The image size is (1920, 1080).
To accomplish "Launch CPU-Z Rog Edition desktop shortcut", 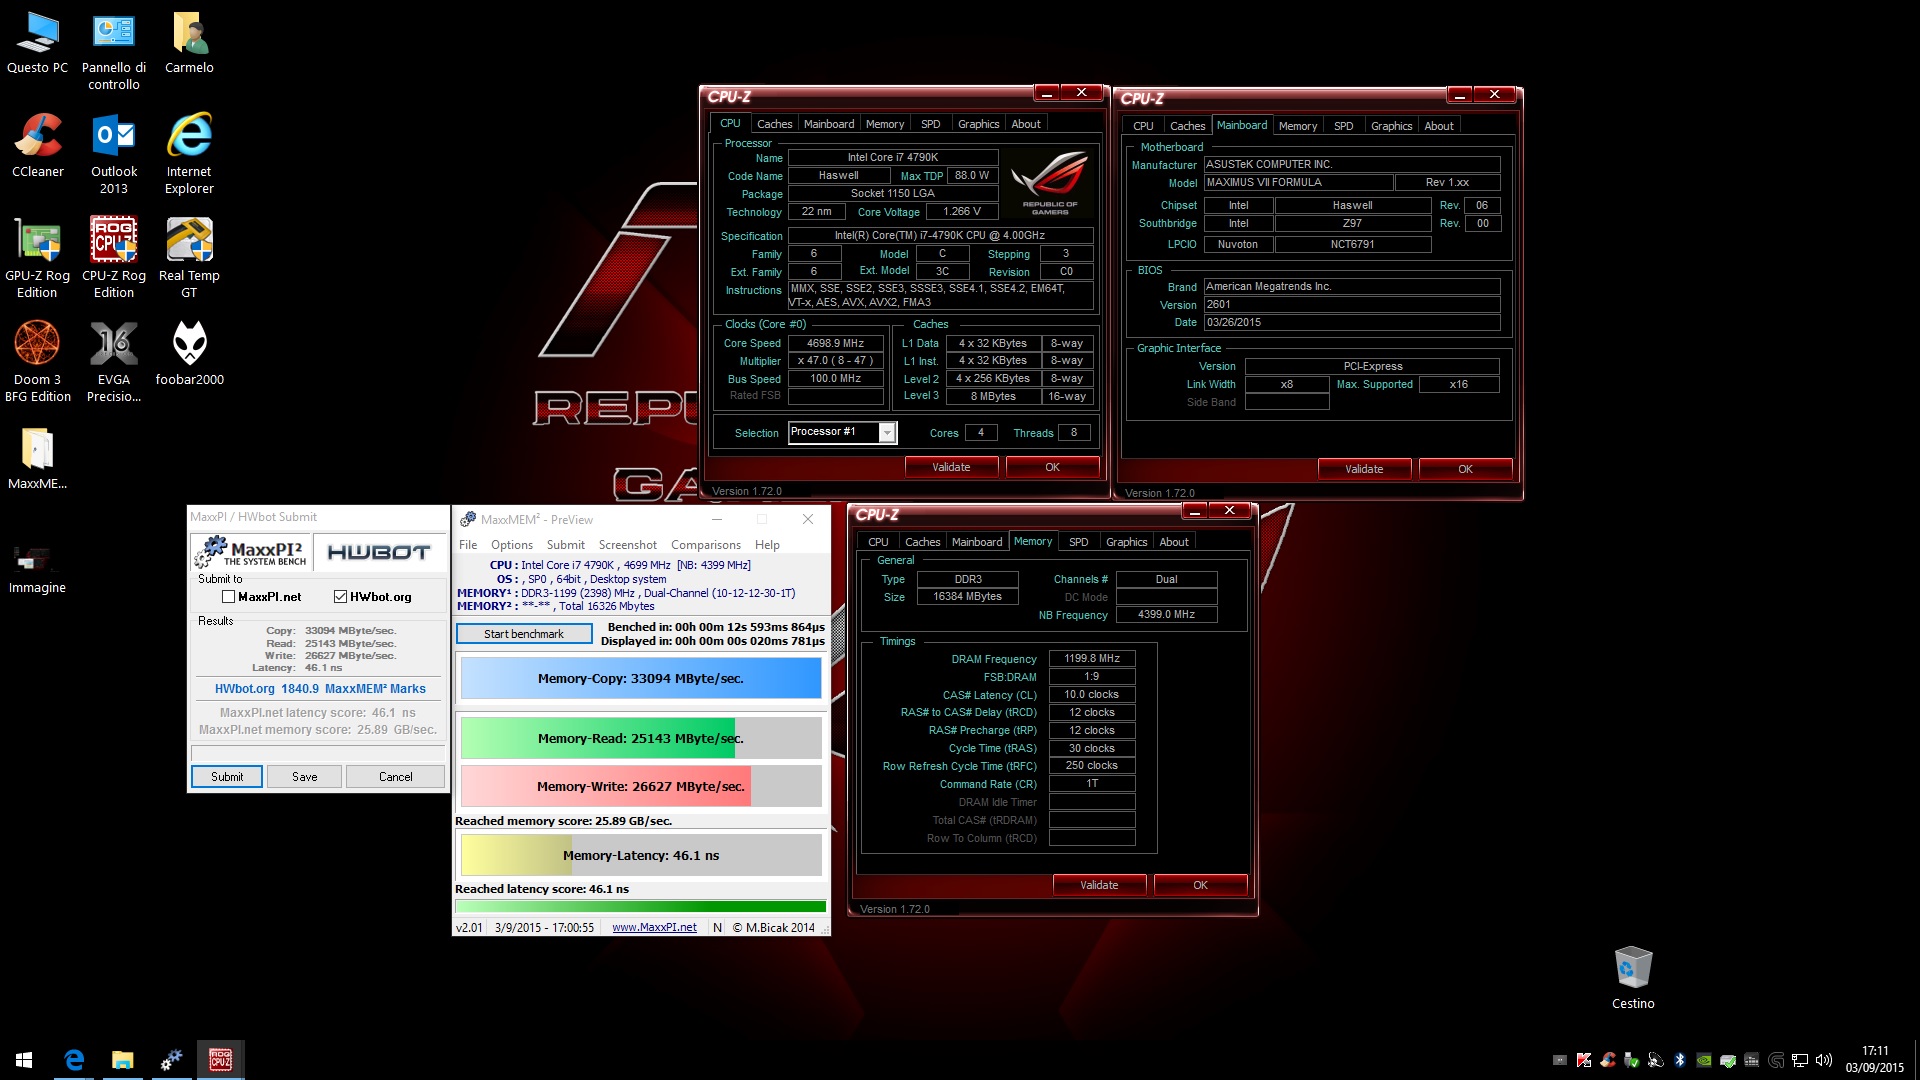I will pos(114,259).
